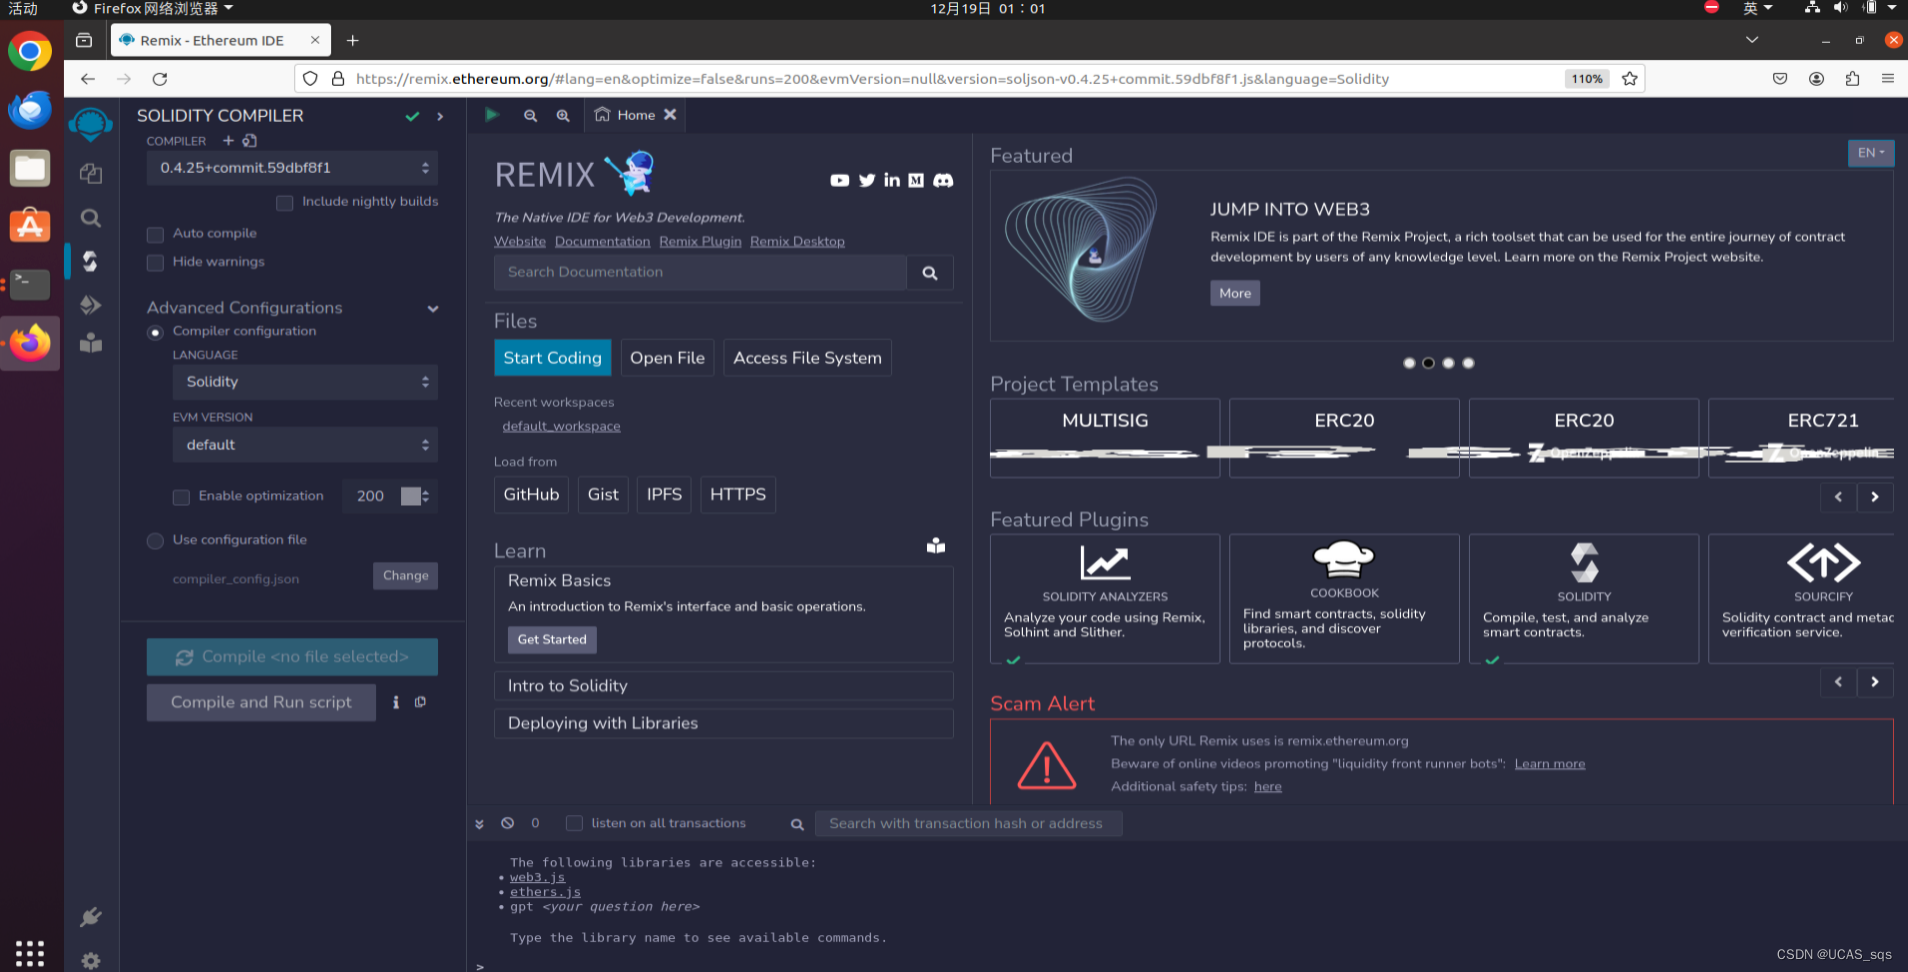Open the LinkedIn social icon
This screenshot has width=1908, height=972.
point(892,180)
